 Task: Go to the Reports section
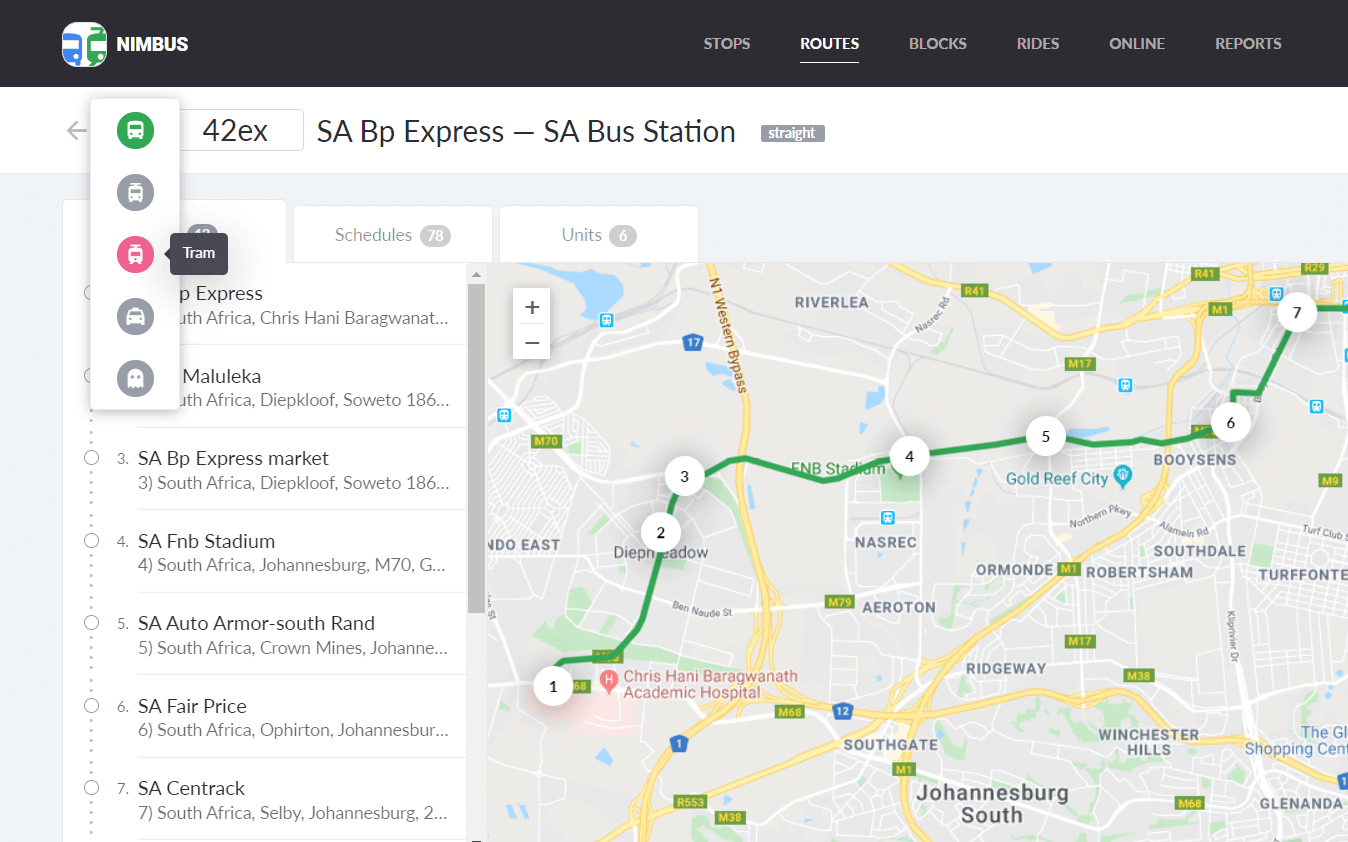[1248, 44]
